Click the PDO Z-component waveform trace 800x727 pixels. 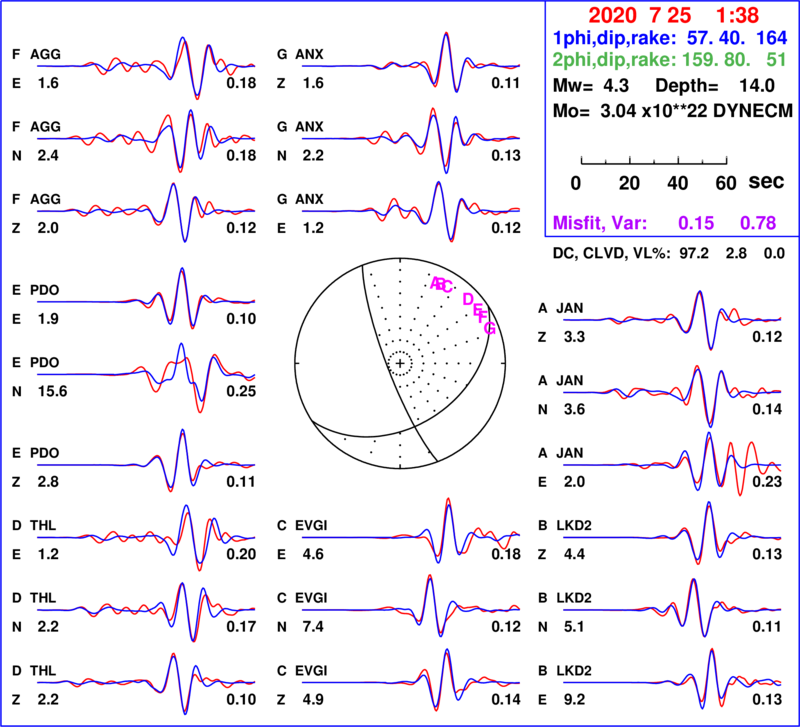(146, 461)
